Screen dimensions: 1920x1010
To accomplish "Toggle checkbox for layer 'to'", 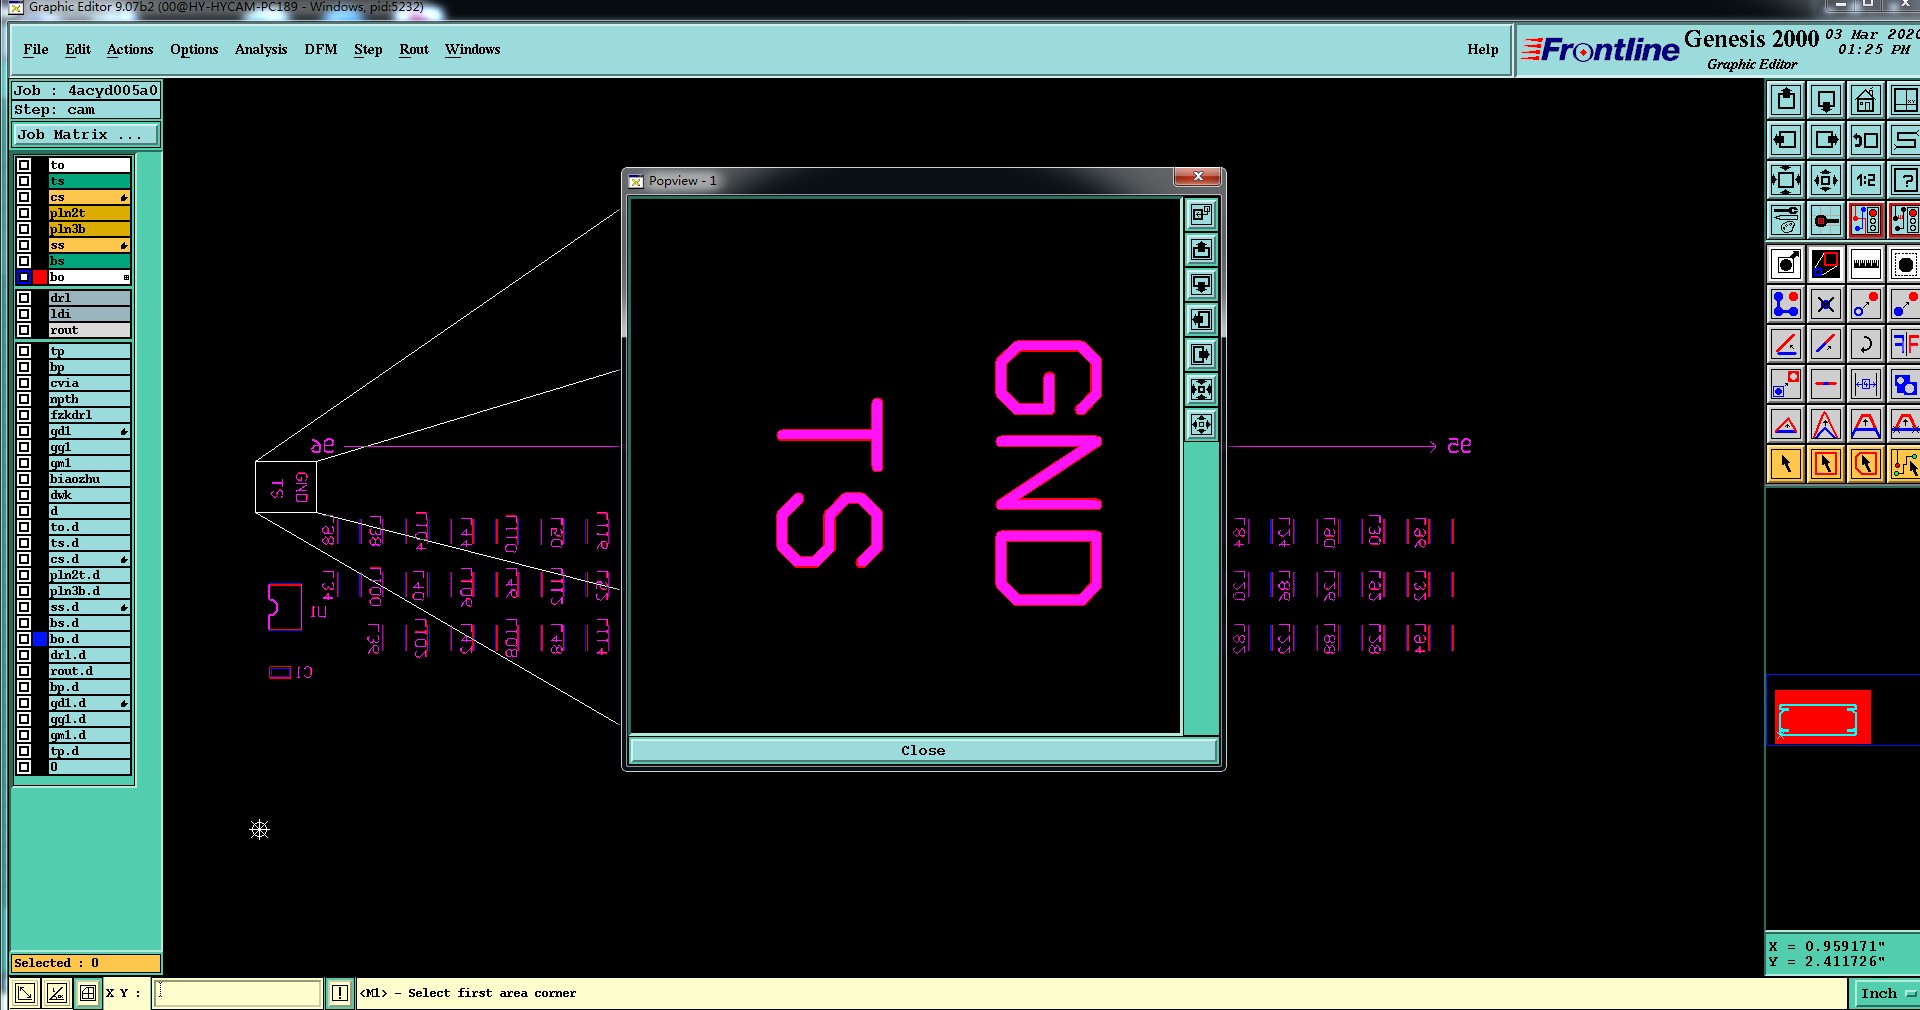I will click(24, 165).
